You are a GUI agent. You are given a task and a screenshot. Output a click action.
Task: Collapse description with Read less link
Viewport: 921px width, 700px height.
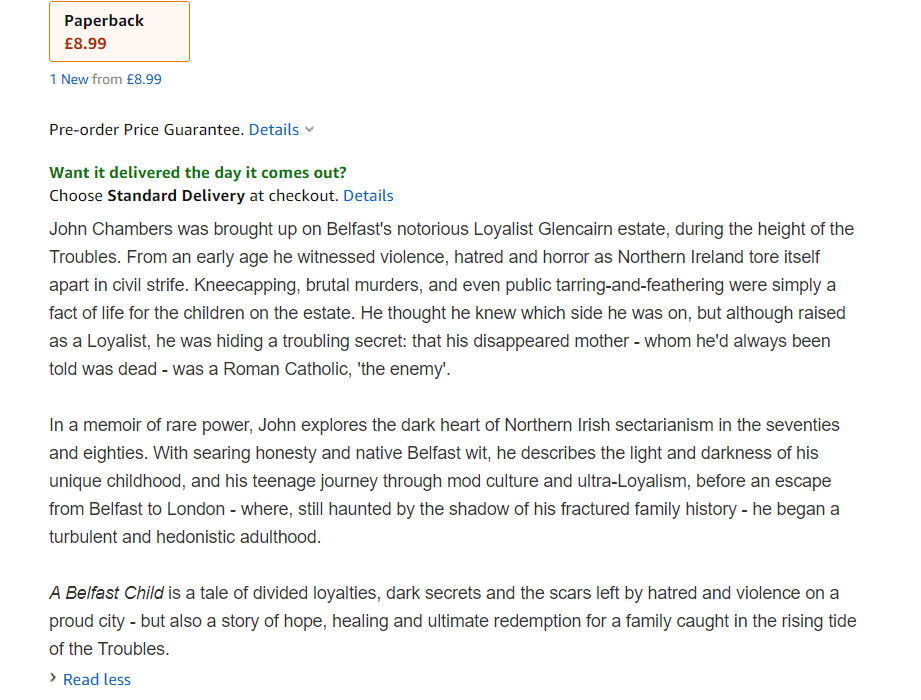tap(97, 679)
